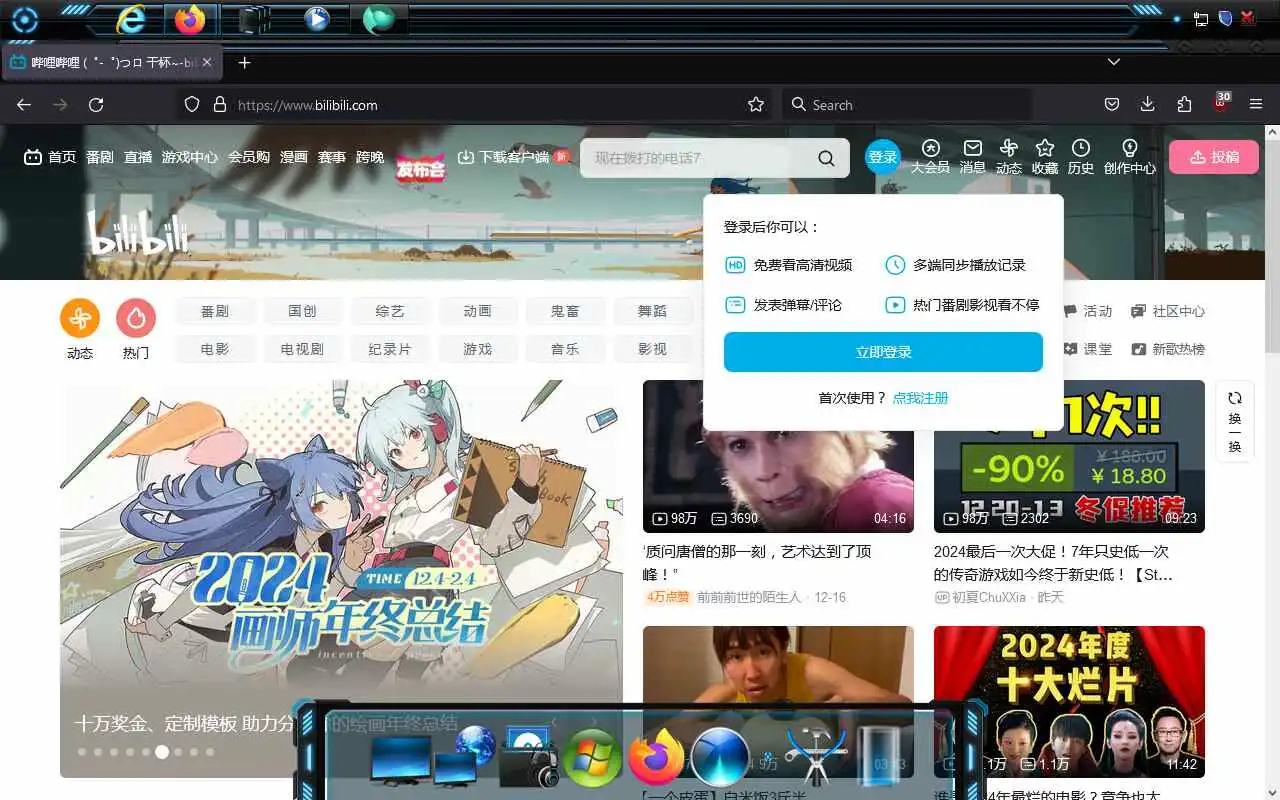Open the Firefox hamburger menu

pyautogui.click(x=1257, y=105)
